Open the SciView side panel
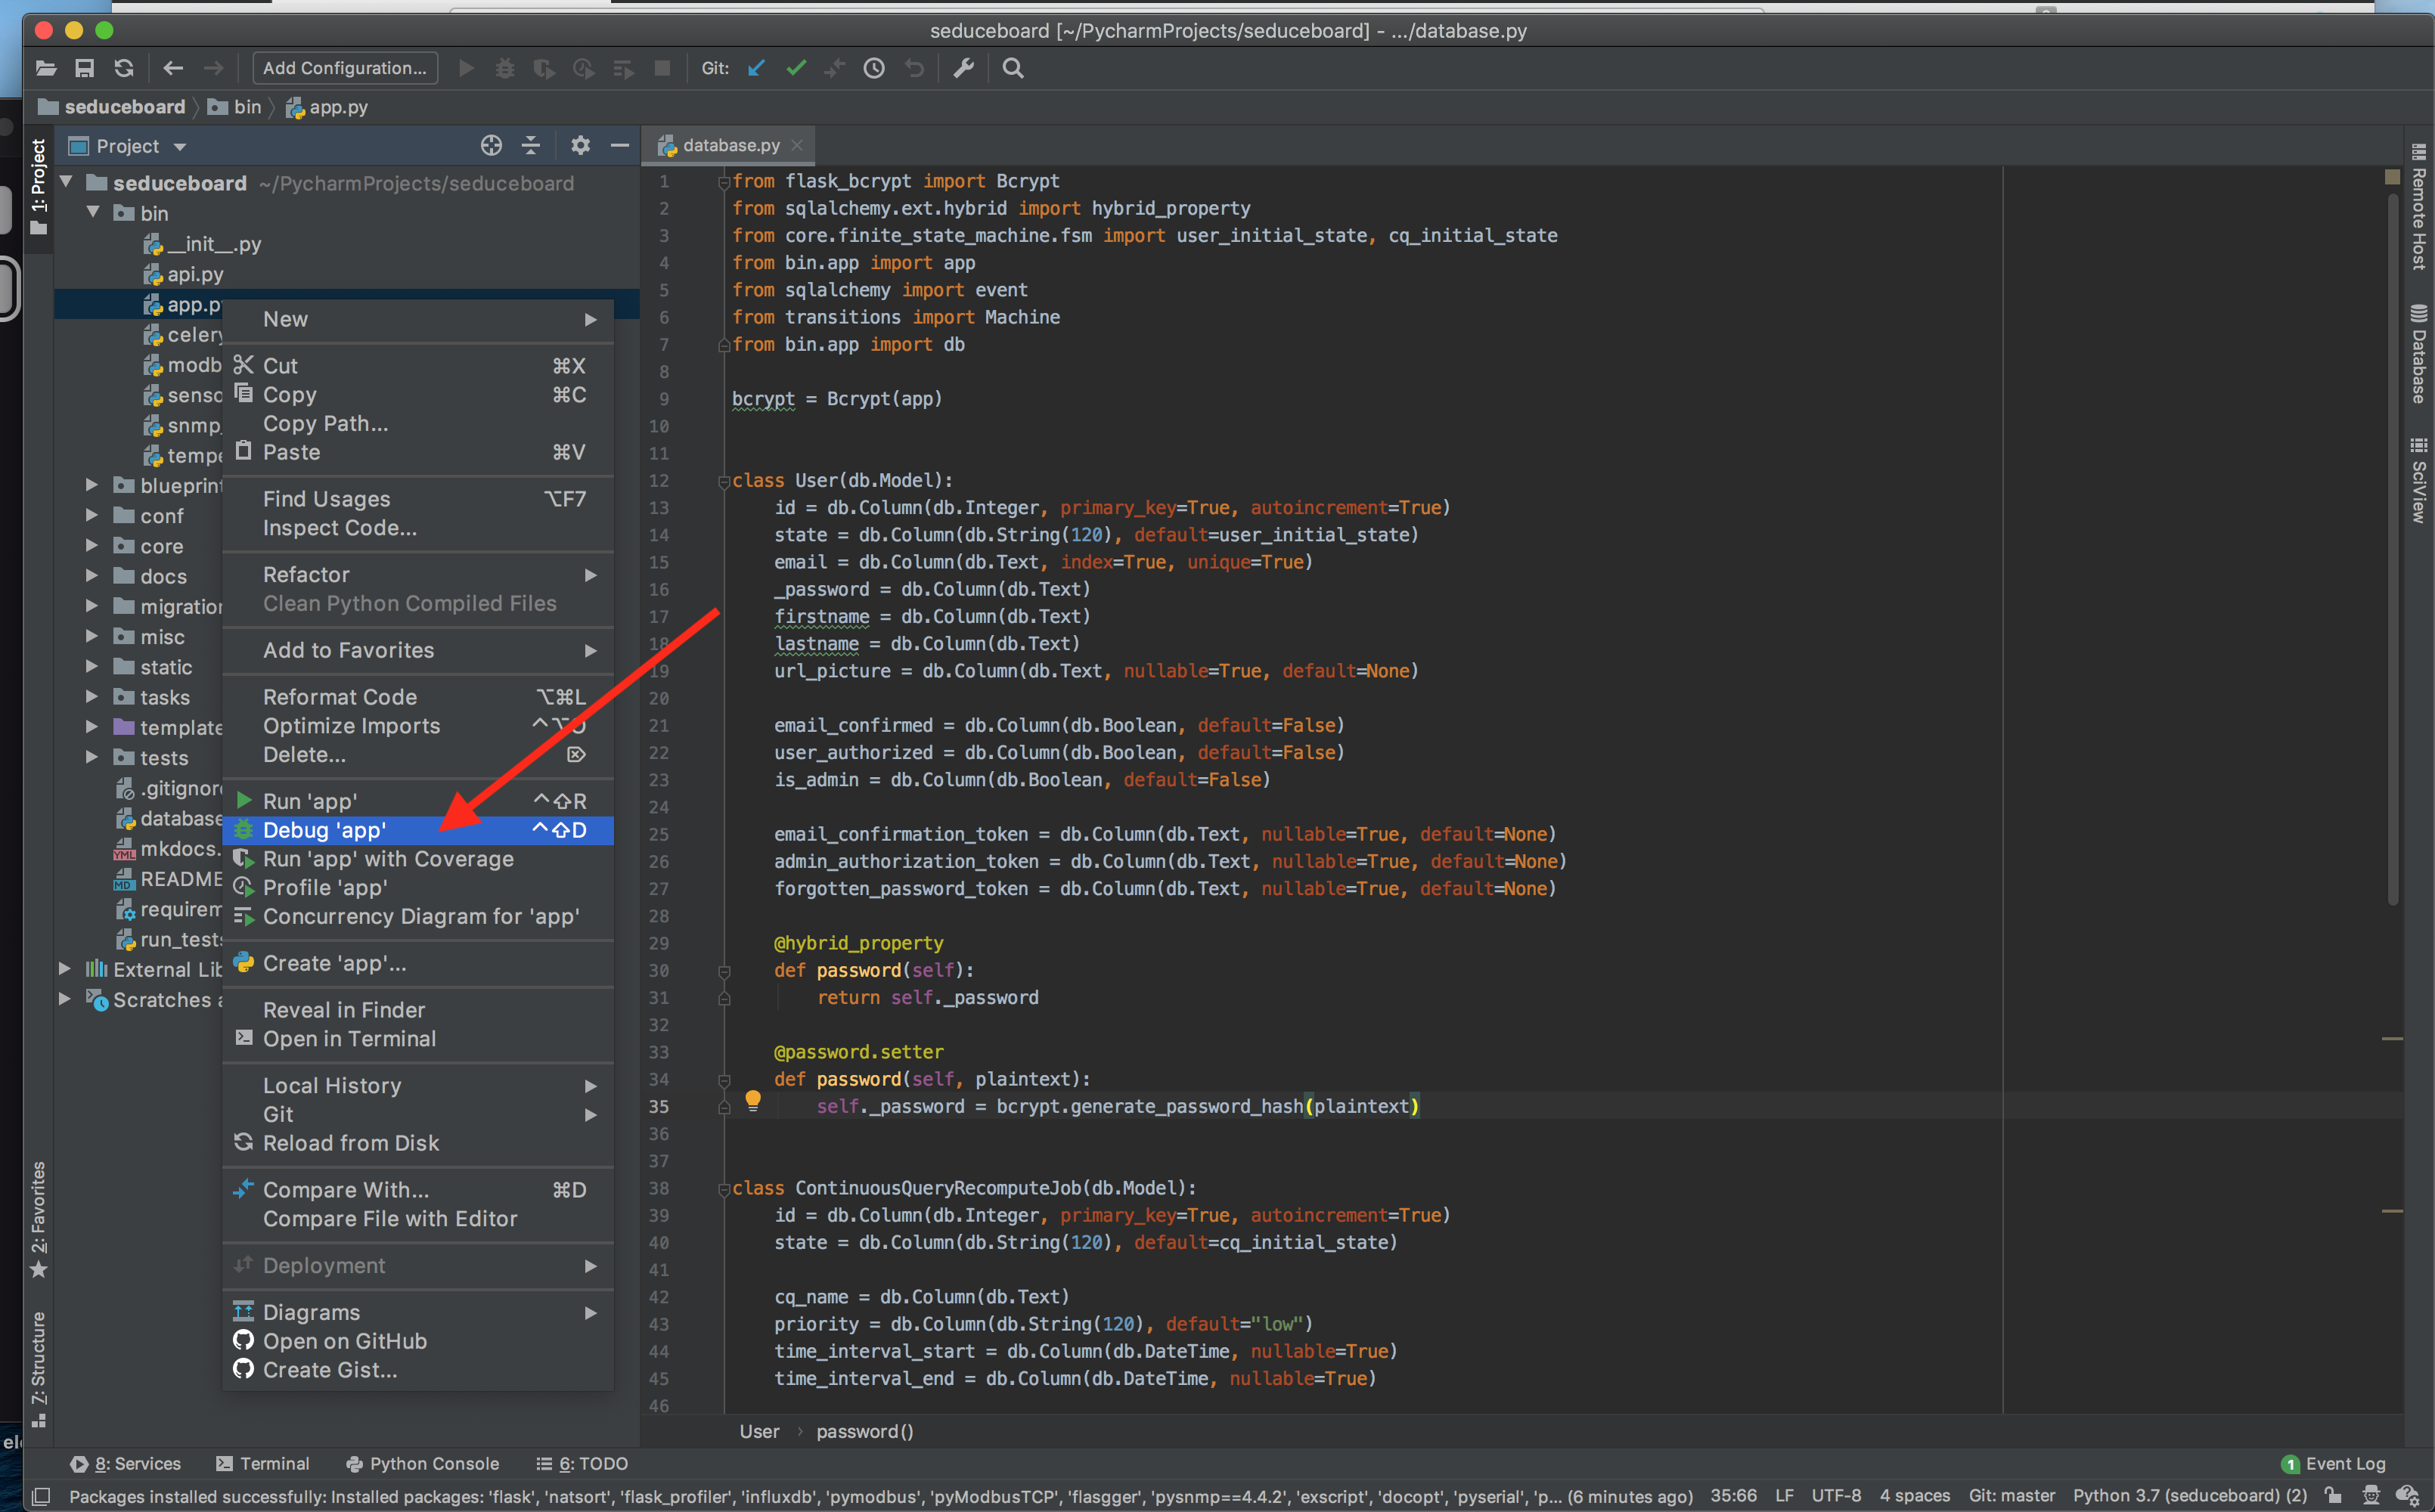The height and width of the screenshot is (1512, 2435). [2418, 479]
